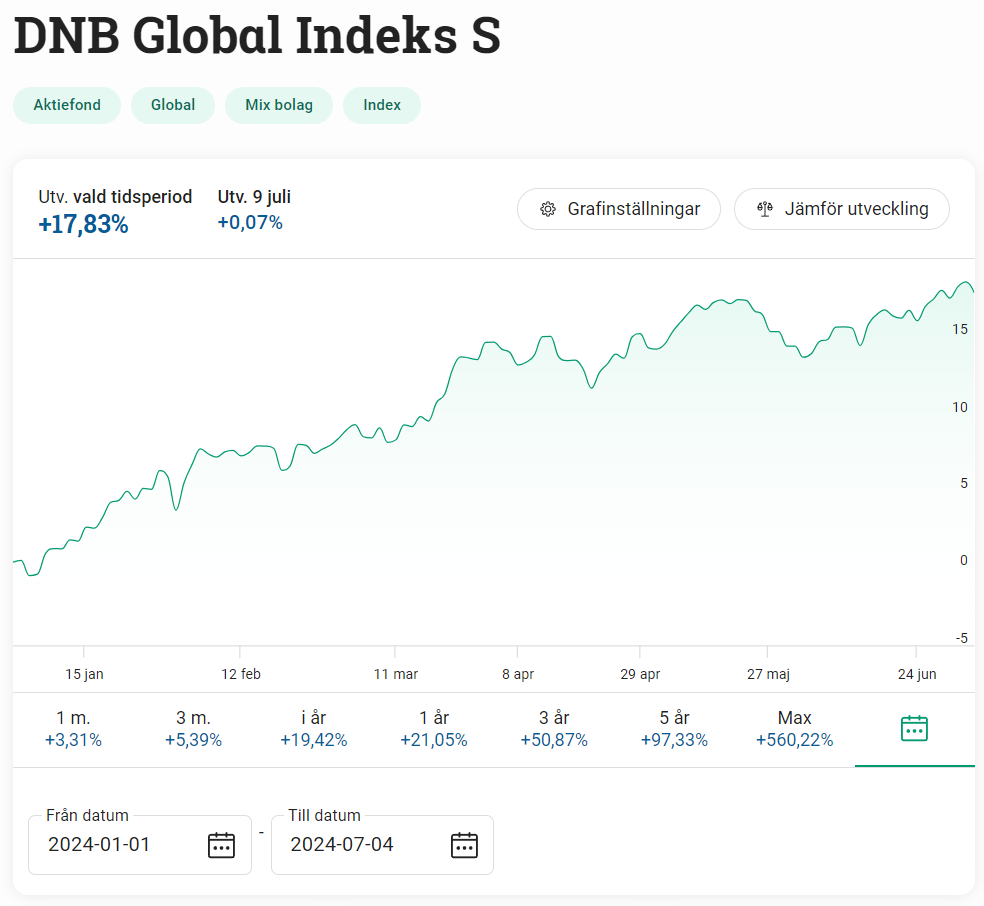Select the 3 m. period tab
The image size is (984, 906).
point(193,729)
